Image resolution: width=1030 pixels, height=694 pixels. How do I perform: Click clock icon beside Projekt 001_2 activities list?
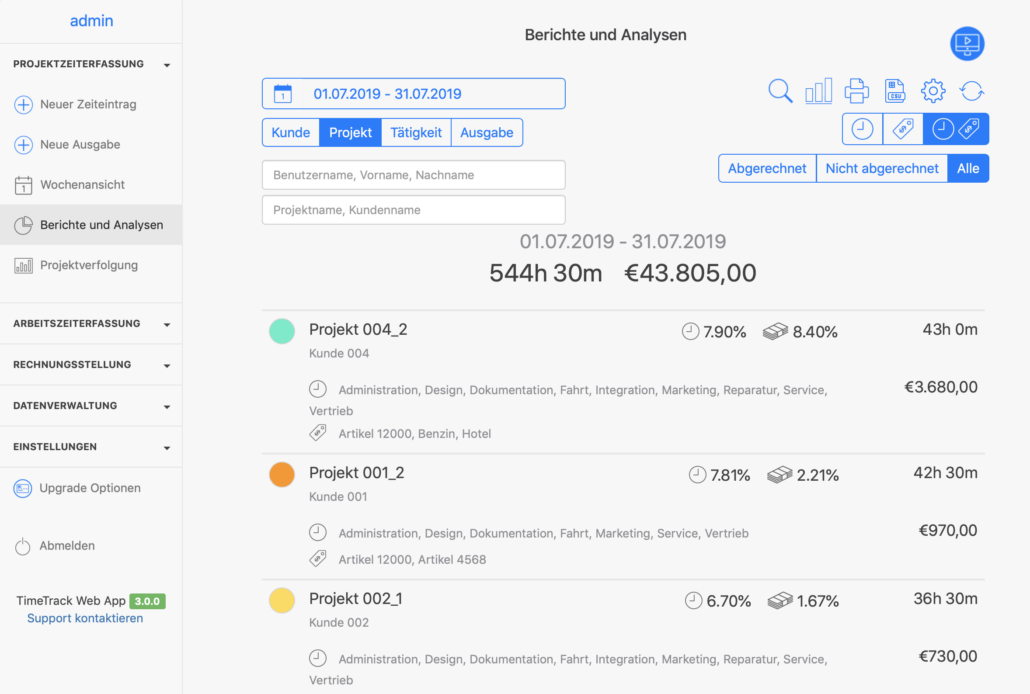pyautogui.click(x=318, y=532)
